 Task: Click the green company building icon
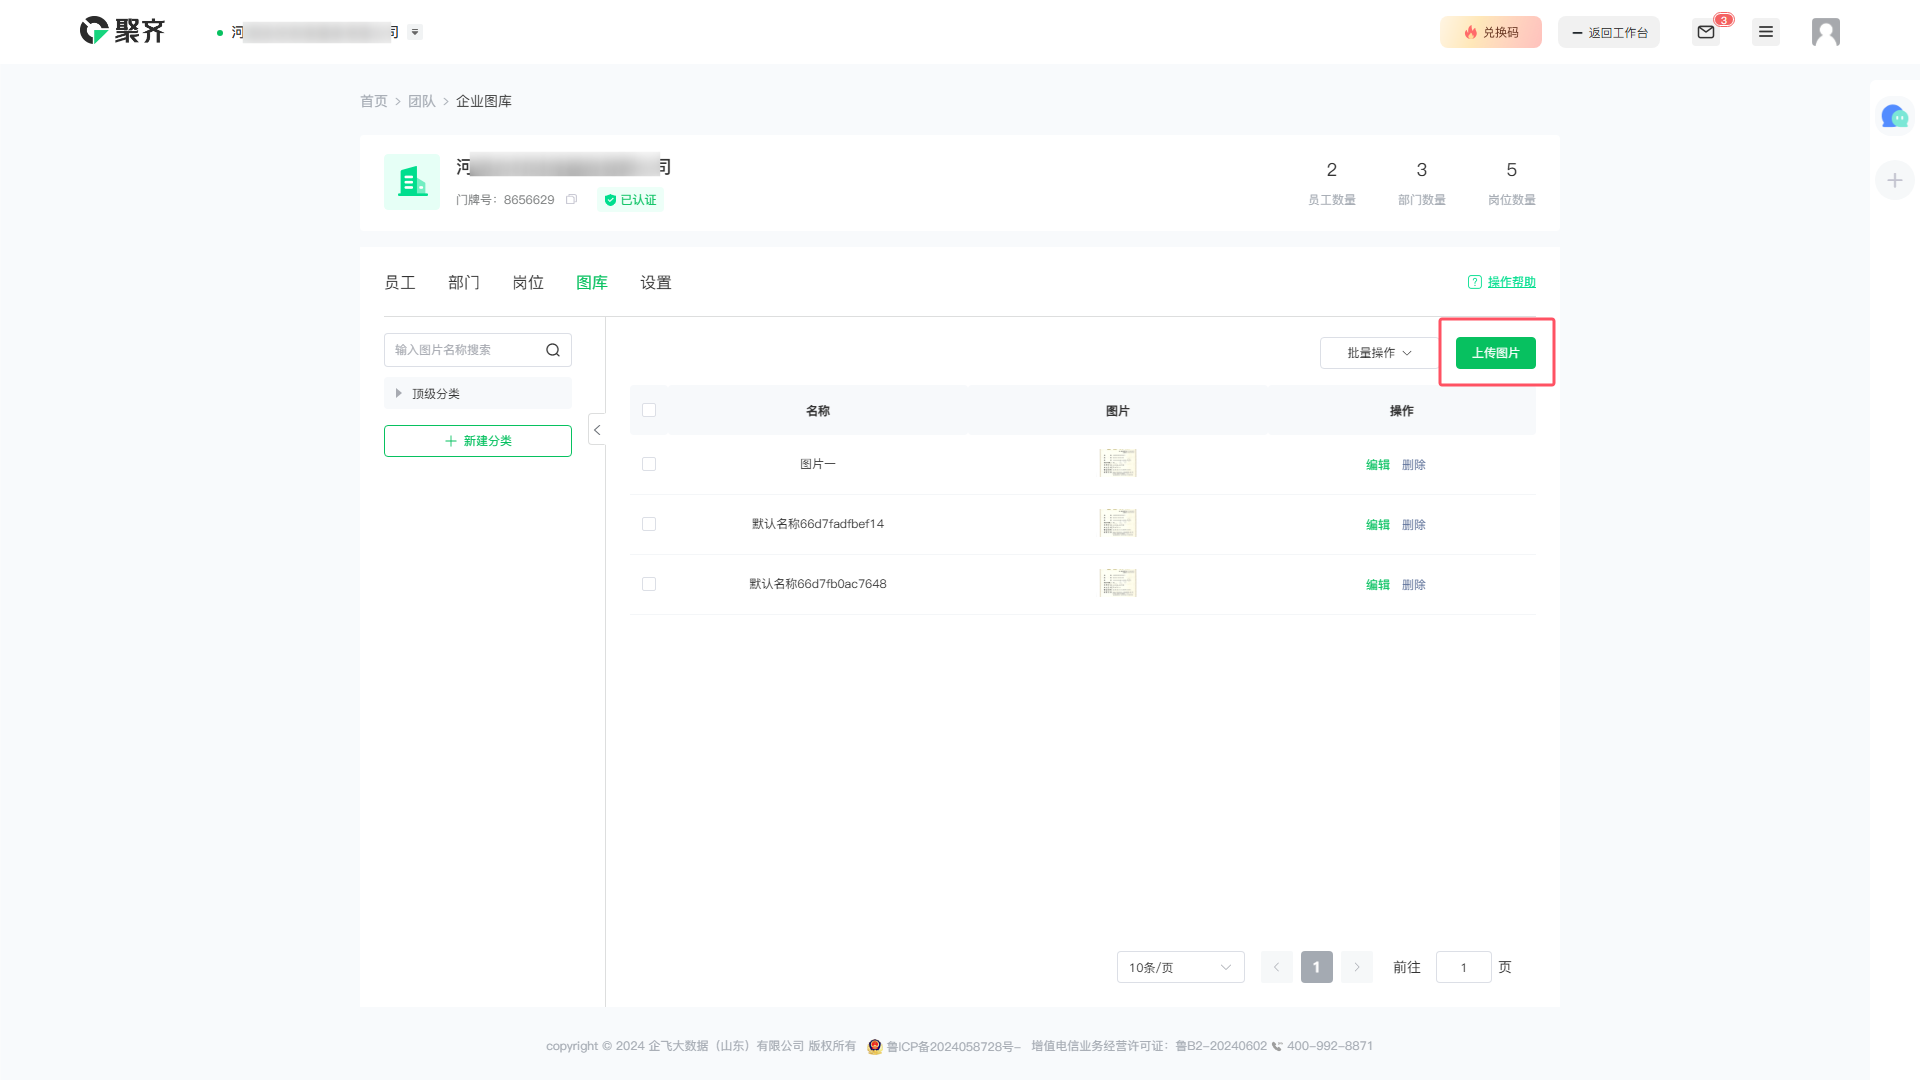coord(412,182)
